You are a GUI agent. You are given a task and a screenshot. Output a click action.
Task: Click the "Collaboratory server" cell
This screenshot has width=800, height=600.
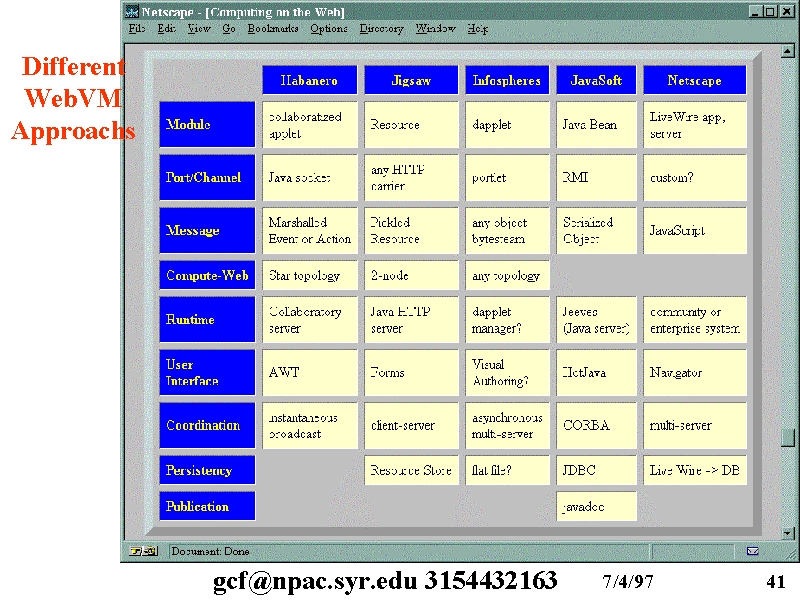(310, 319)
